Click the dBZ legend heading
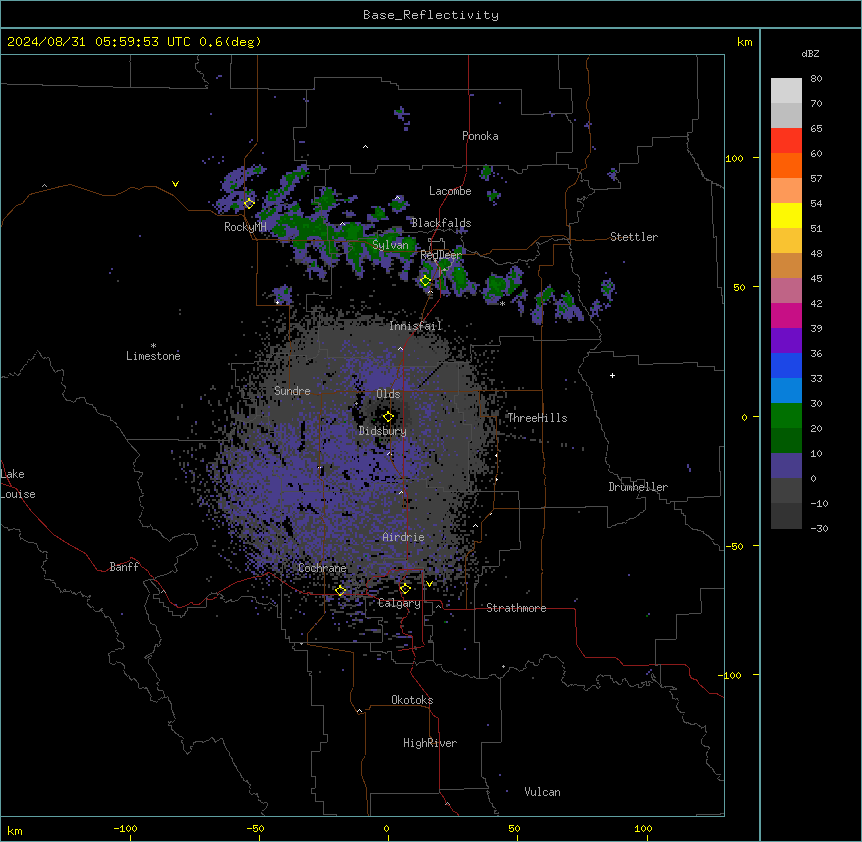The height and width of the screenshot is (842, 862). [810, 53]
